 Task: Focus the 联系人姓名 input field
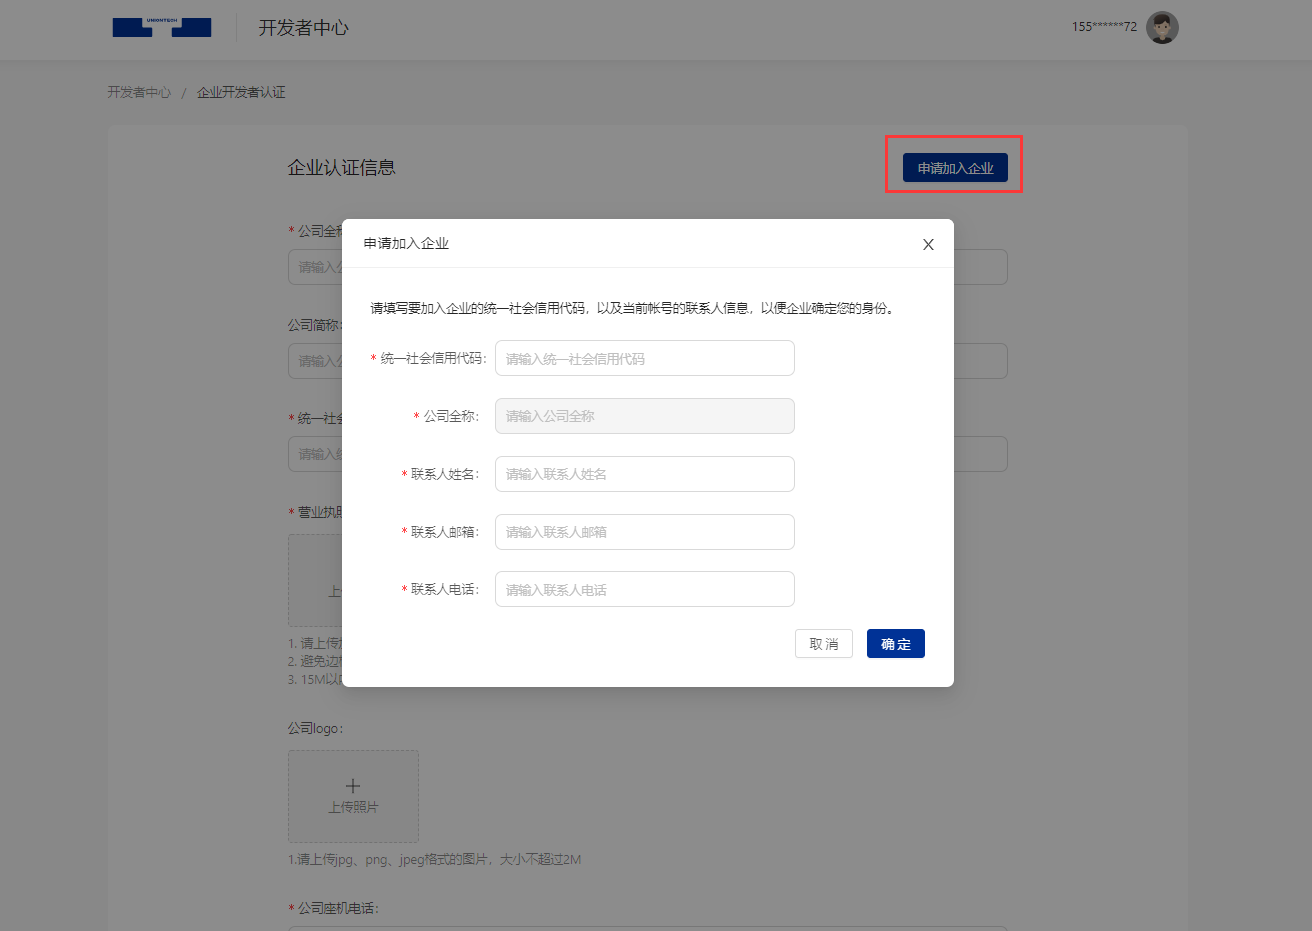click(x=644, y=474)
